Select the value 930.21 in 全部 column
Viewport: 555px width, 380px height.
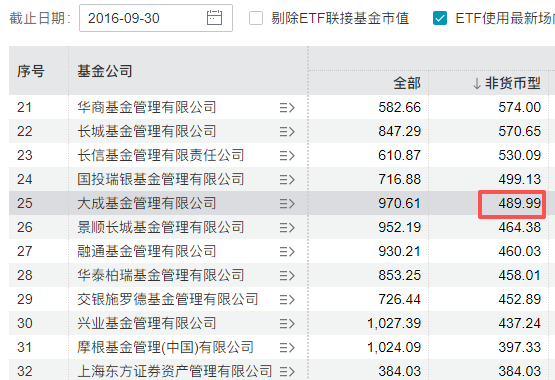400,251
